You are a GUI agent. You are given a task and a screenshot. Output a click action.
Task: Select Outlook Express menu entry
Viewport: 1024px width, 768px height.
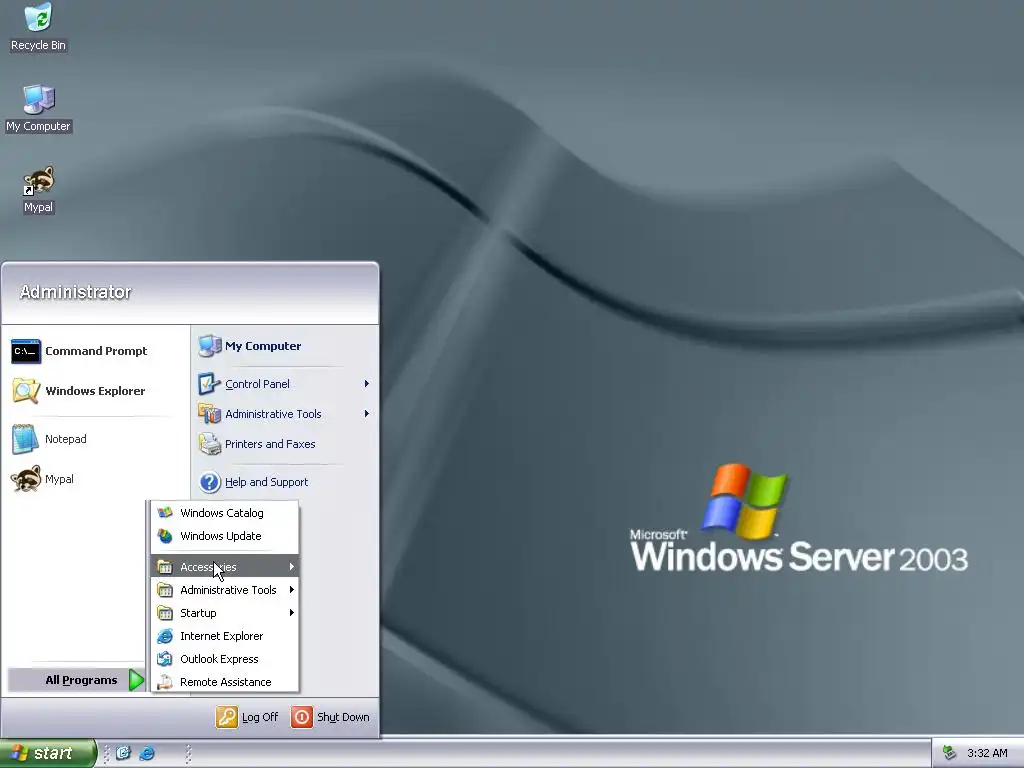coord(225,659)
